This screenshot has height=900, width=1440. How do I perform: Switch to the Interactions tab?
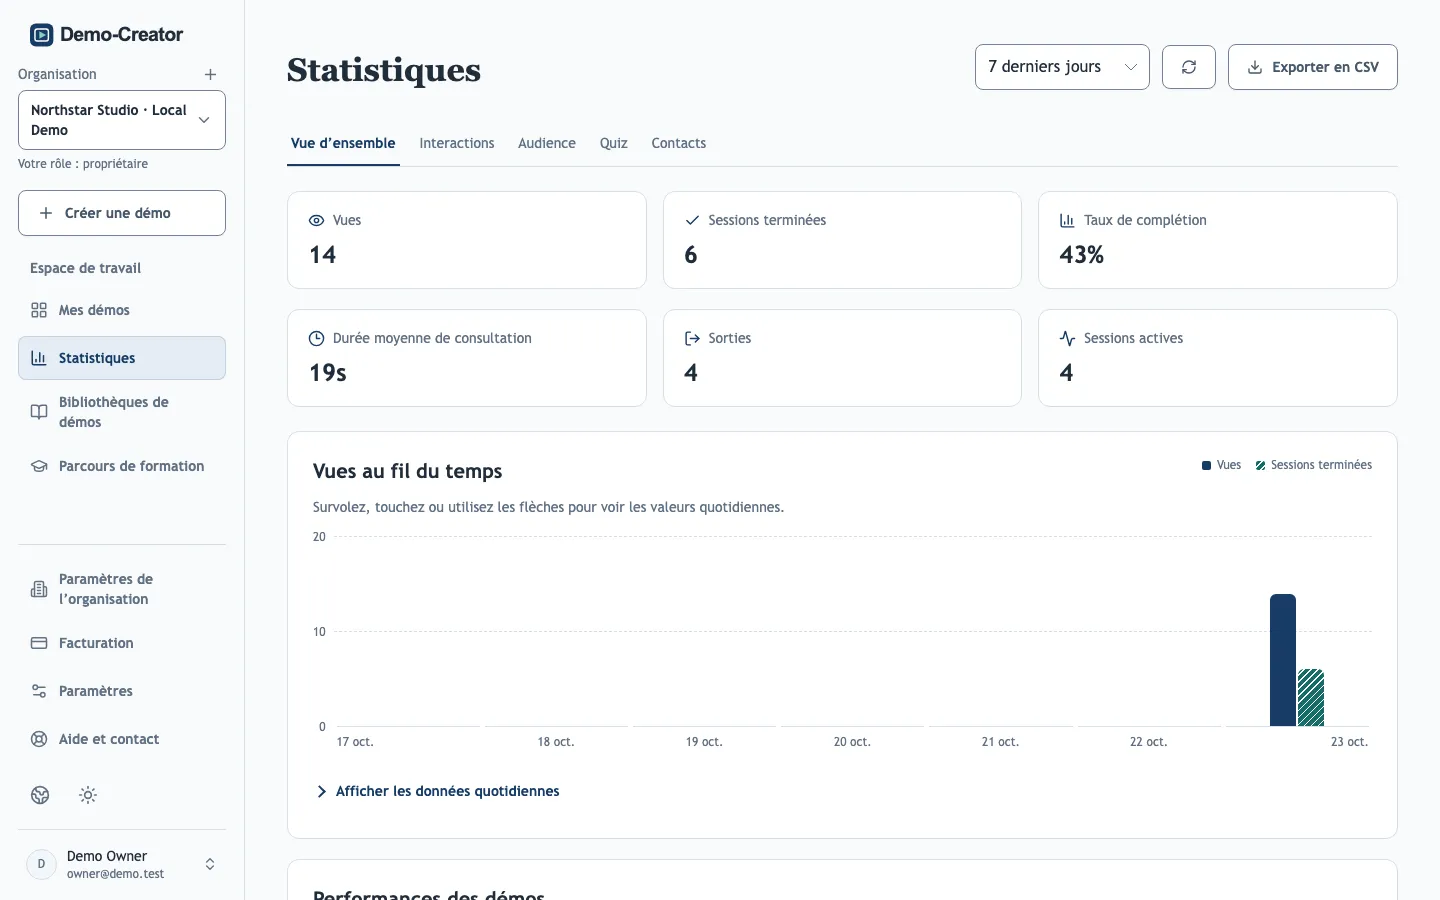pyautogui.click(x=457, y=143)
